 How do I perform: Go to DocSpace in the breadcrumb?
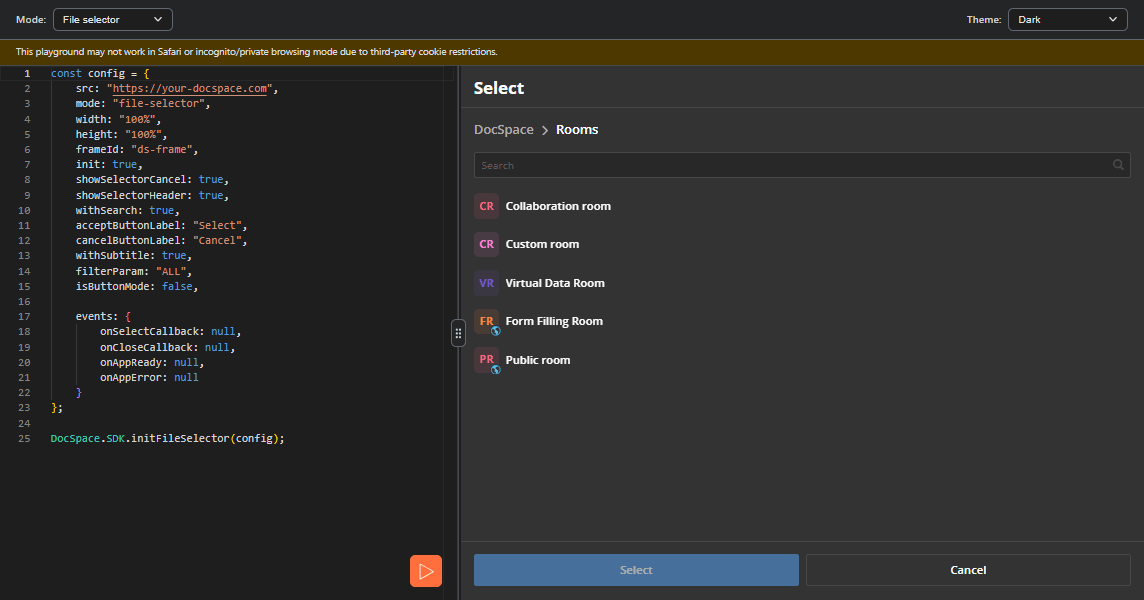[503, 129]
